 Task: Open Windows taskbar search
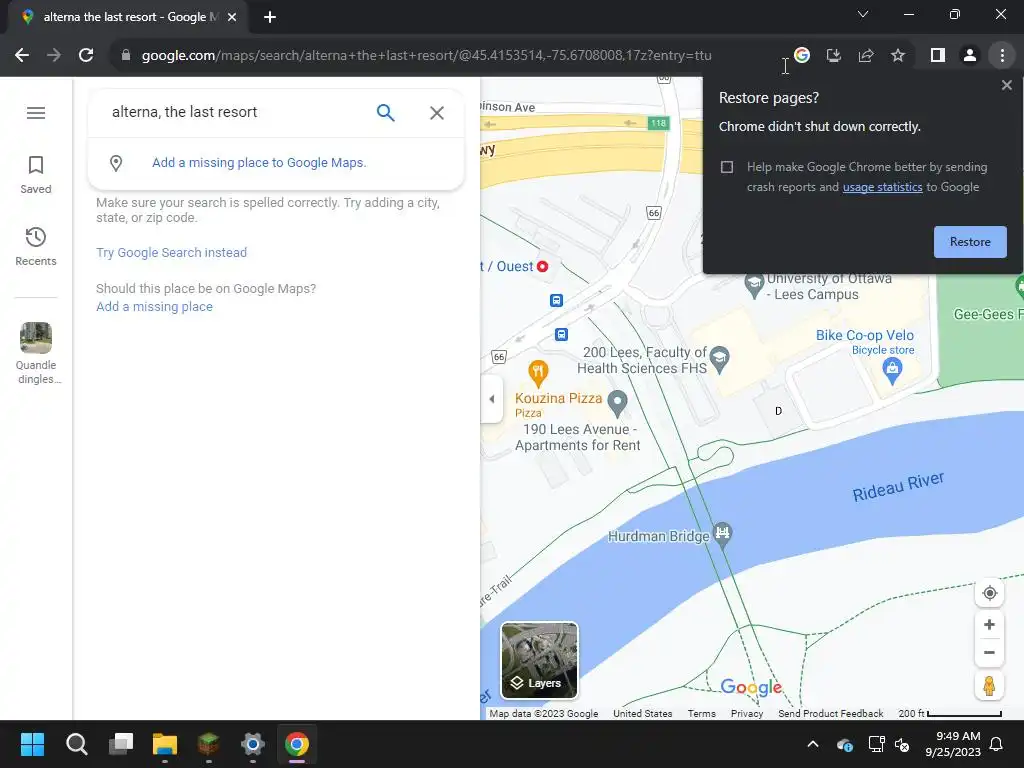click(x=76, y=744)
